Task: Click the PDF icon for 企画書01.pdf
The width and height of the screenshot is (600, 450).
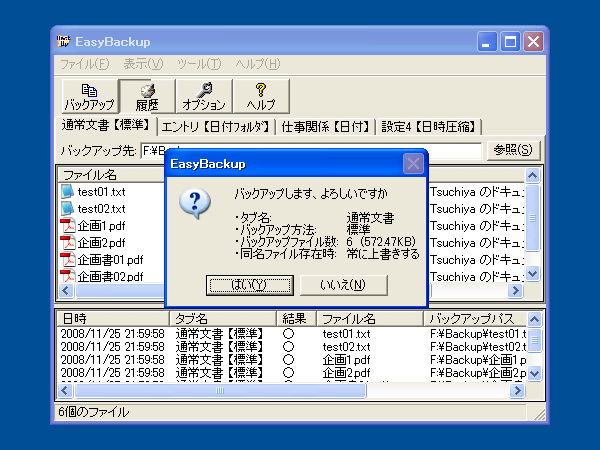Action: click(x=68, y=259)
